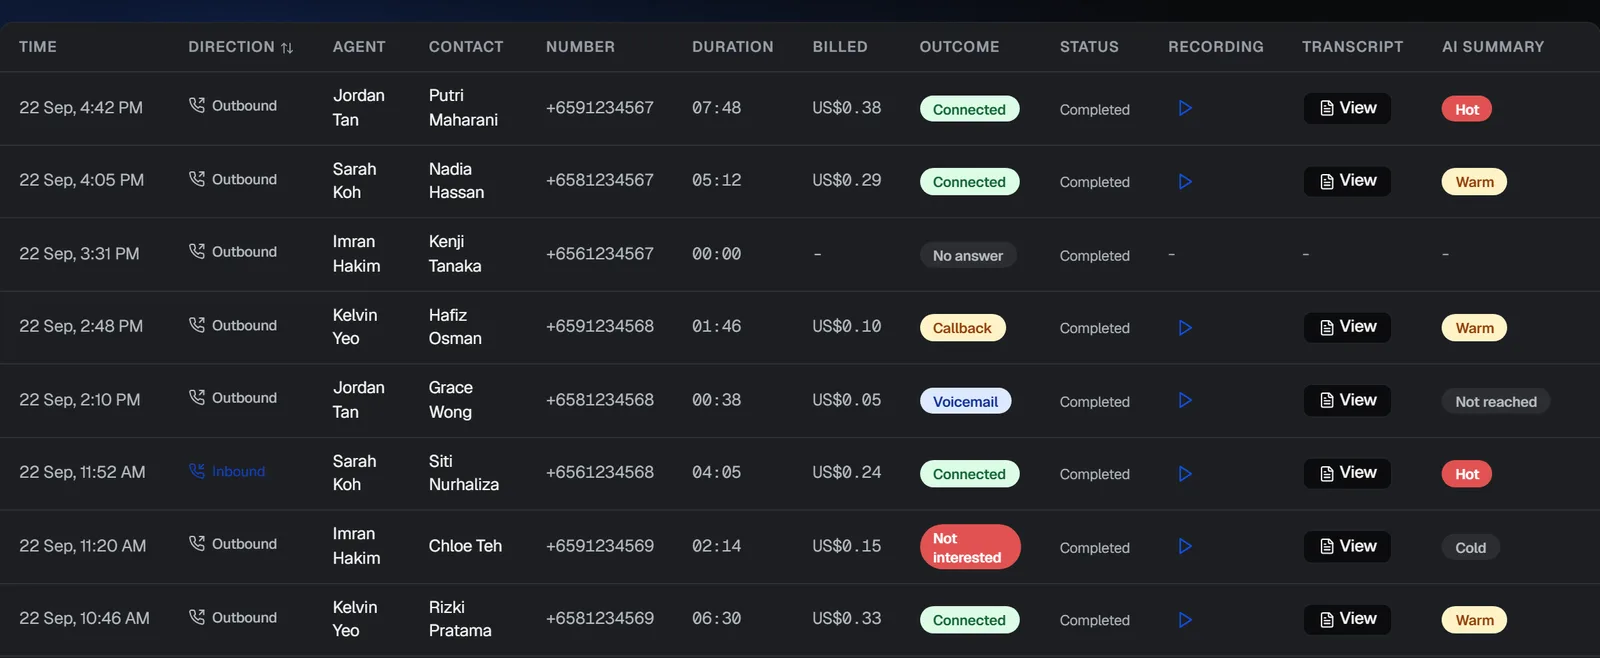Click contact name Chloe Teh
1600x658 pixels.
click(465, 546)
